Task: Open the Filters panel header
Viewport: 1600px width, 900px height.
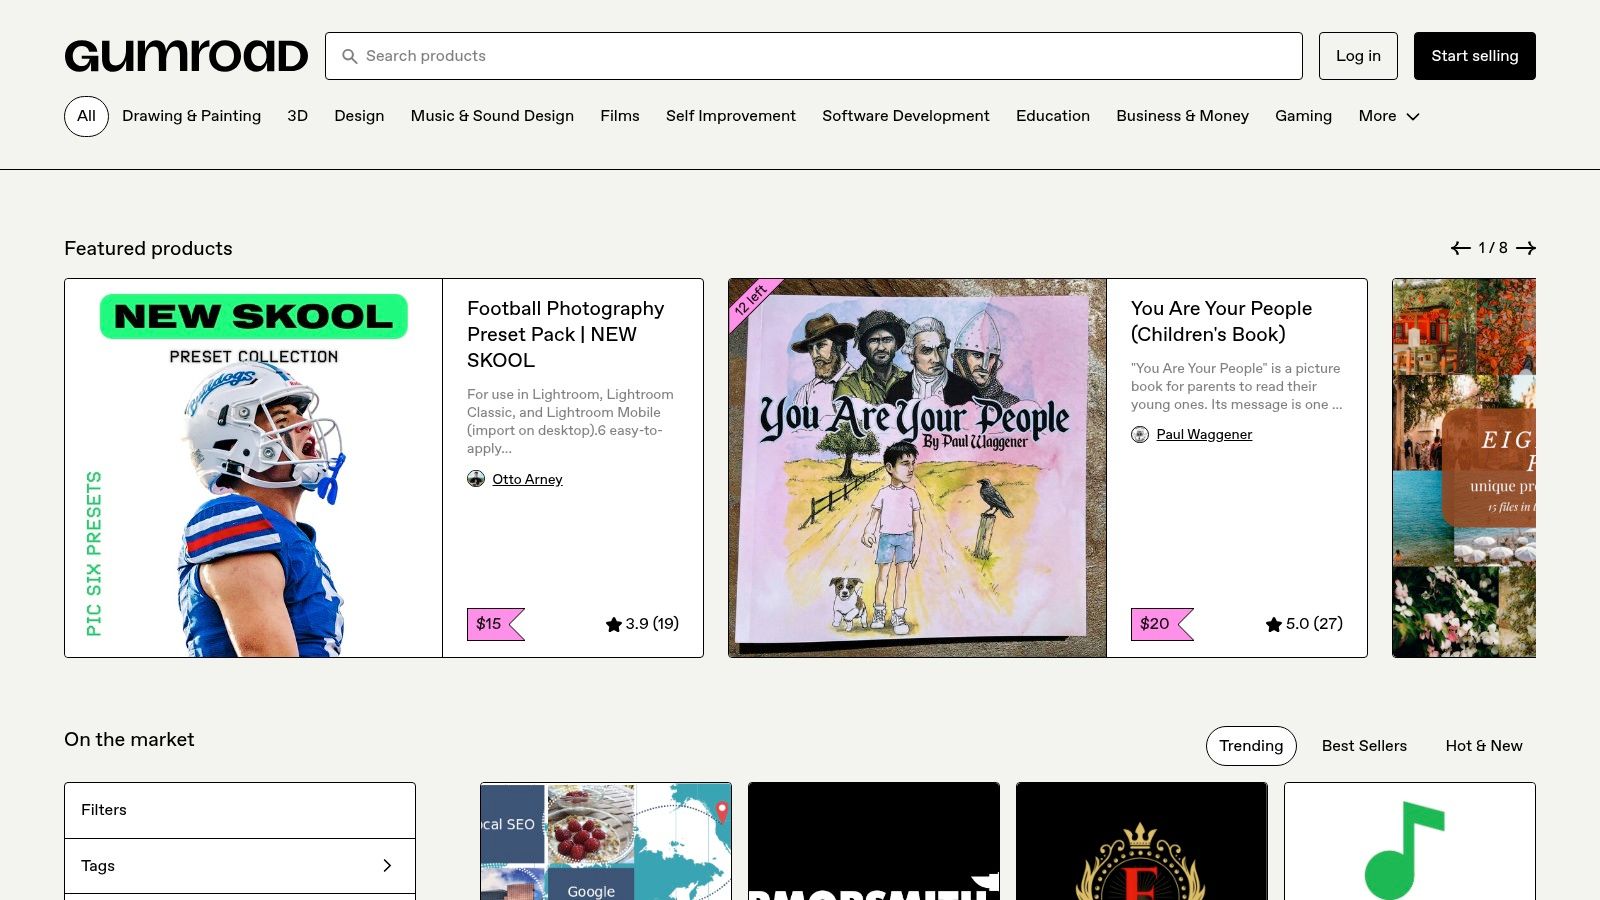Action: [240, 810]
